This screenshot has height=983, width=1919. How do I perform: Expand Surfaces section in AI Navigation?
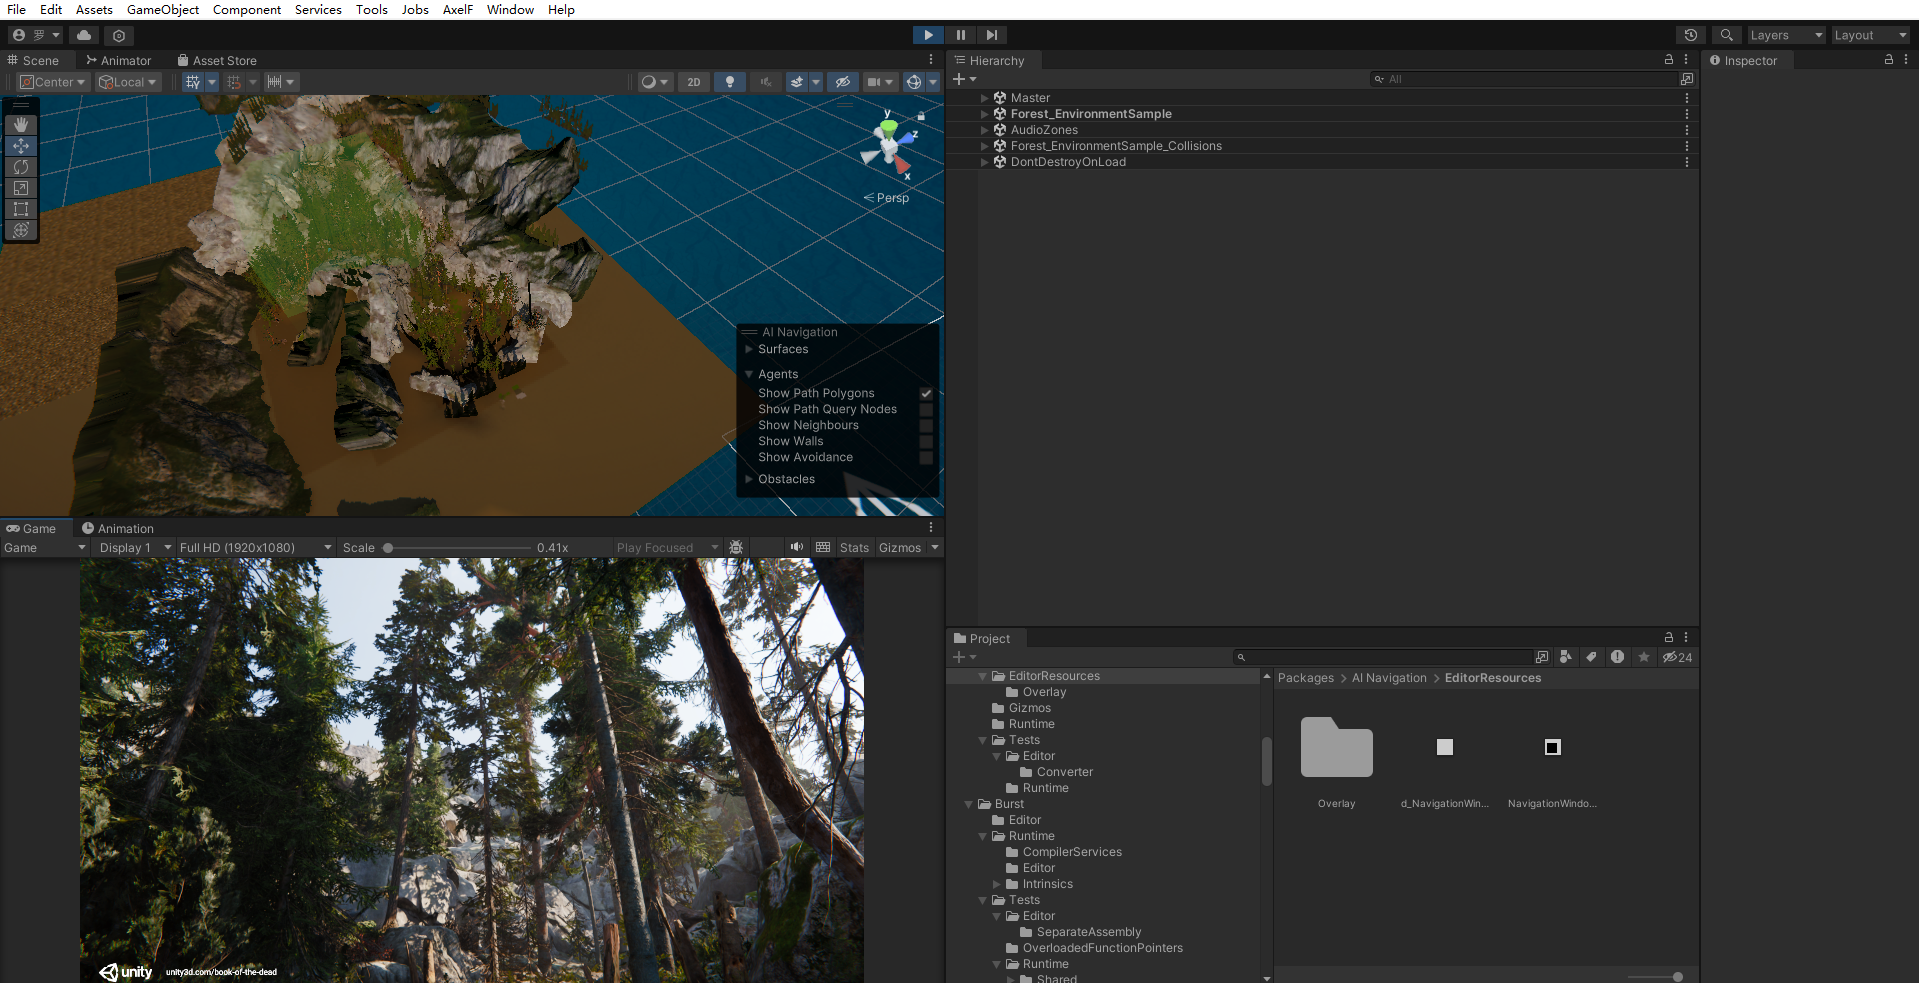[x=749, y=349]
